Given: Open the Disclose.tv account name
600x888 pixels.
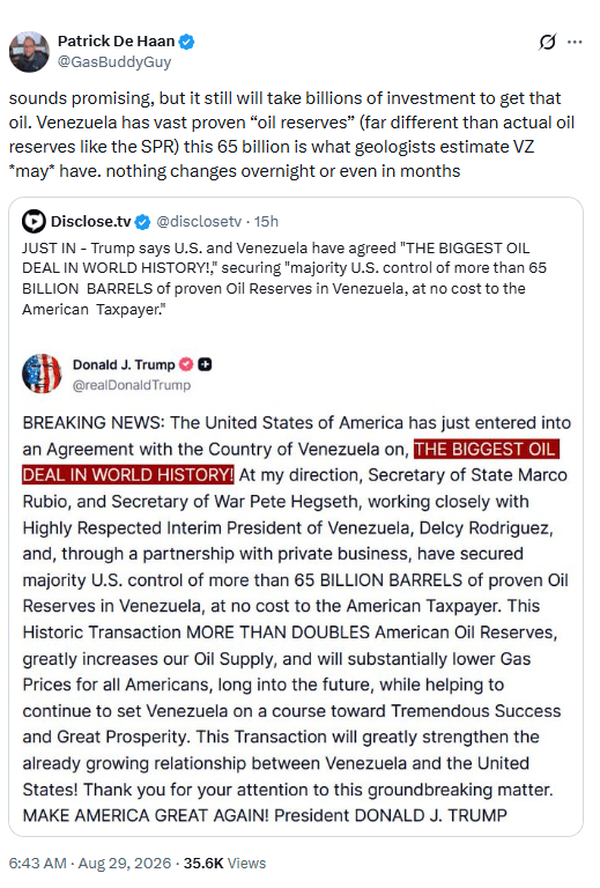Looking at the screenshot, I should coord(91,221).
